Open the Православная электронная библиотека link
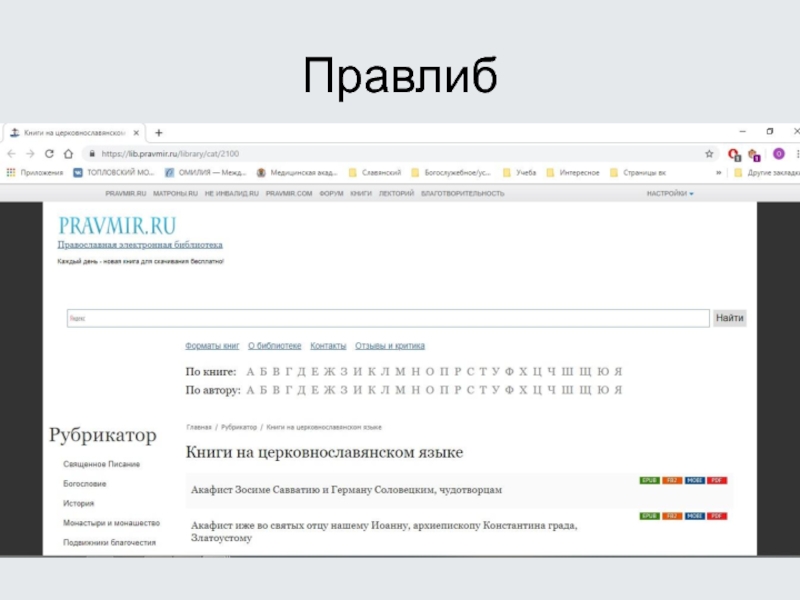This screenshot has height=600, width=800. click(140, 245)
